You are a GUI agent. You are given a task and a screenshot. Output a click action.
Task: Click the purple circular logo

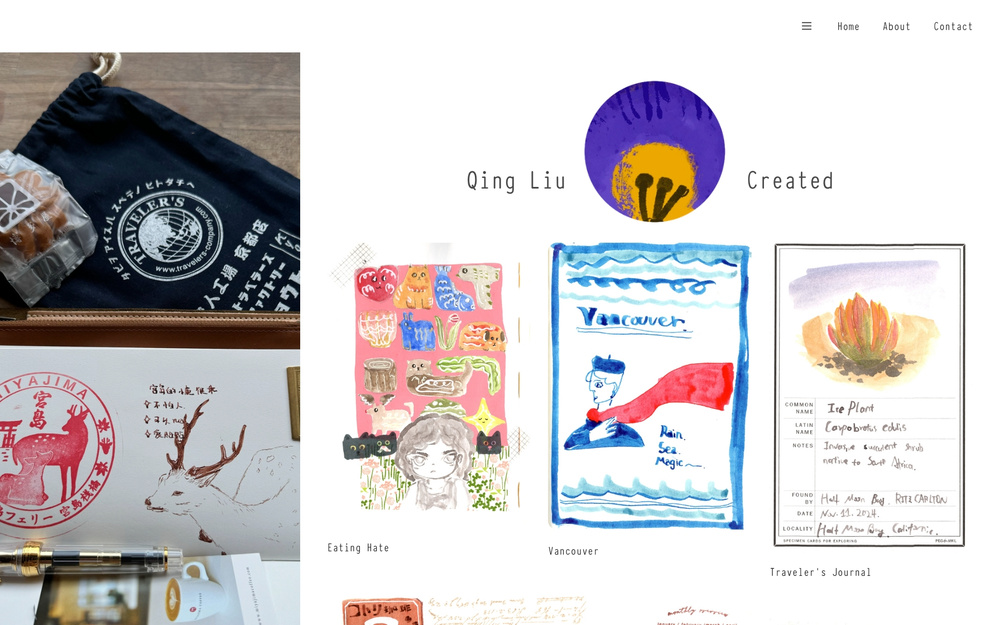point(654,151)
